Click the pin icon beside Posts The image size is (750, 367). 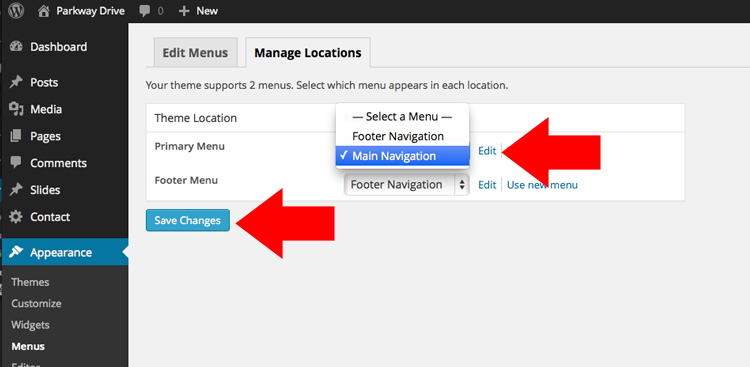click(16, 82)
